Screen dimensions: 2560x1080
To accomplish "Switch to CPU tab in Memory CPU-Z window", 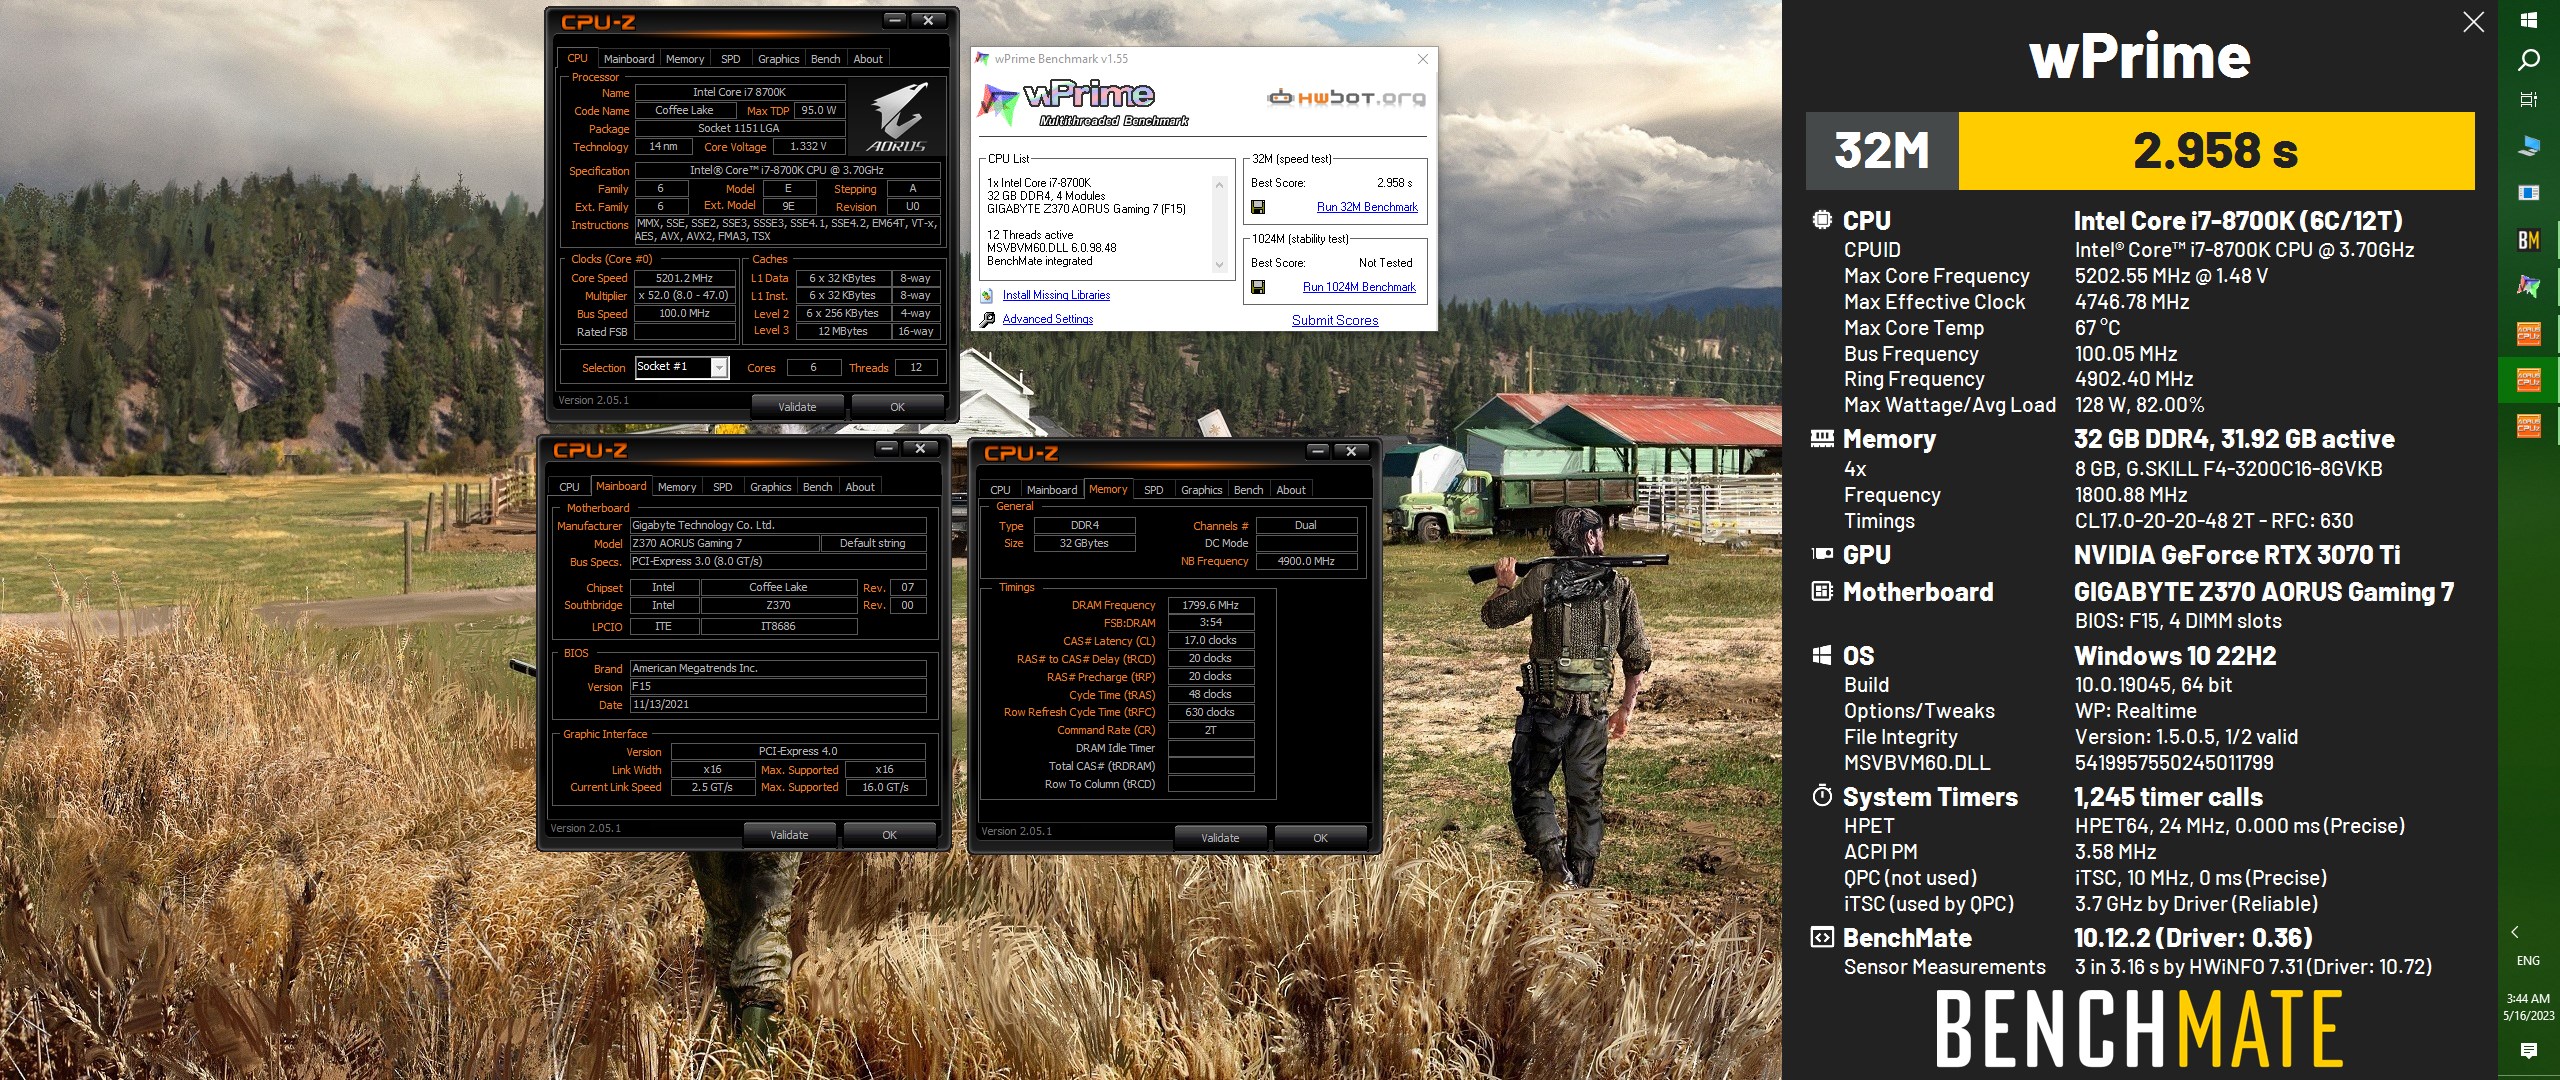I will pos(1000,490).
